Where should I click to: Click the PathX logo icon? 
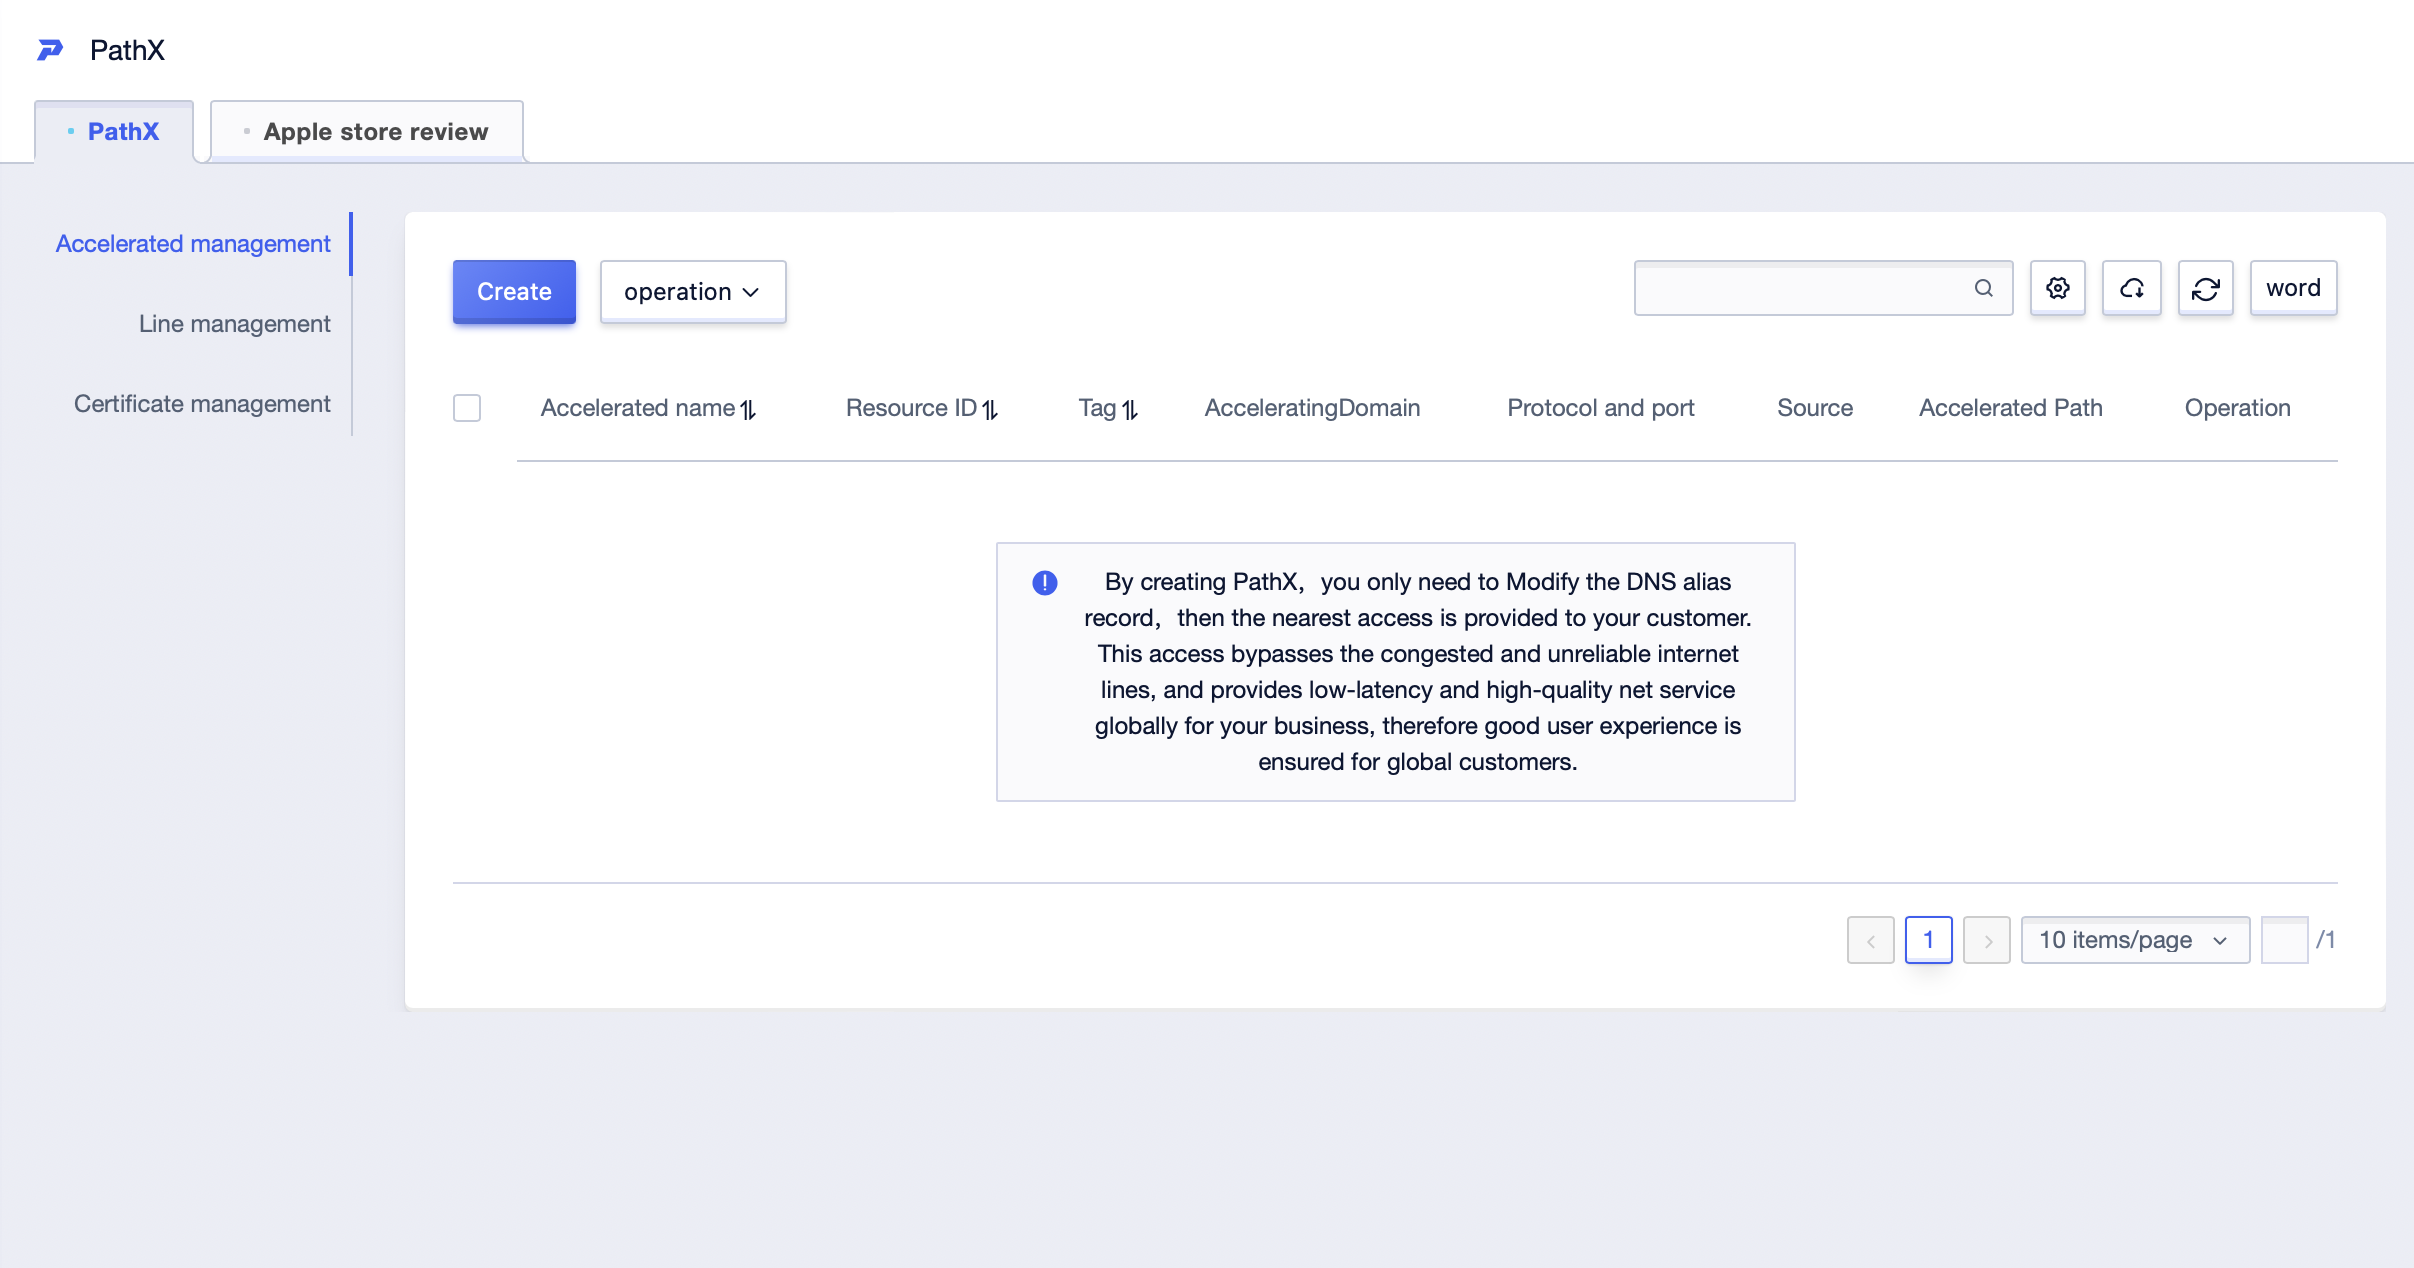pos(50,50)
